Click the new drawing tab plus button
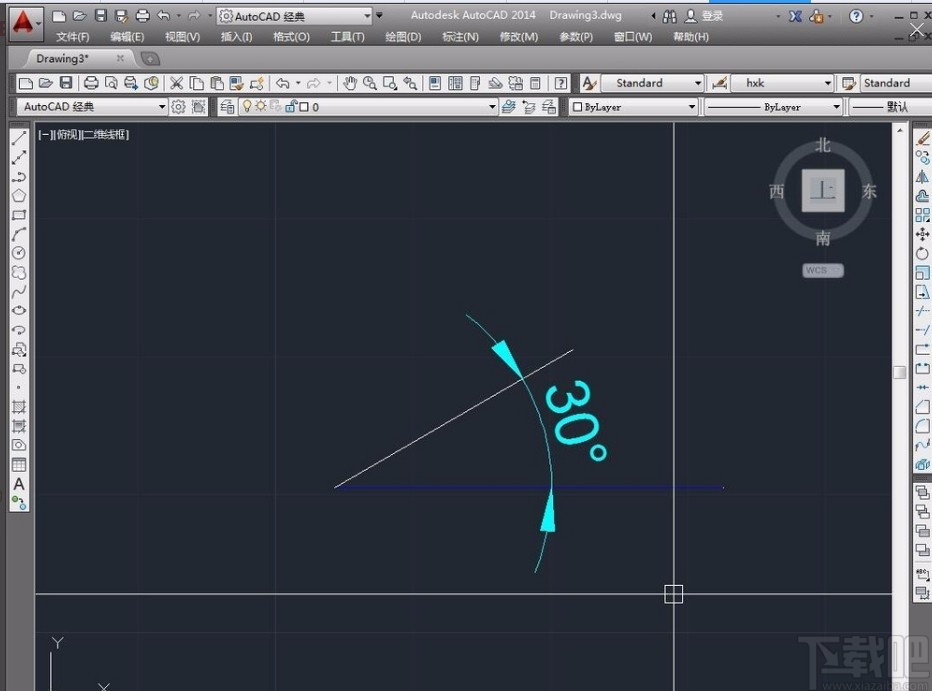Screen dimensions: 932x691 (150, 58)
